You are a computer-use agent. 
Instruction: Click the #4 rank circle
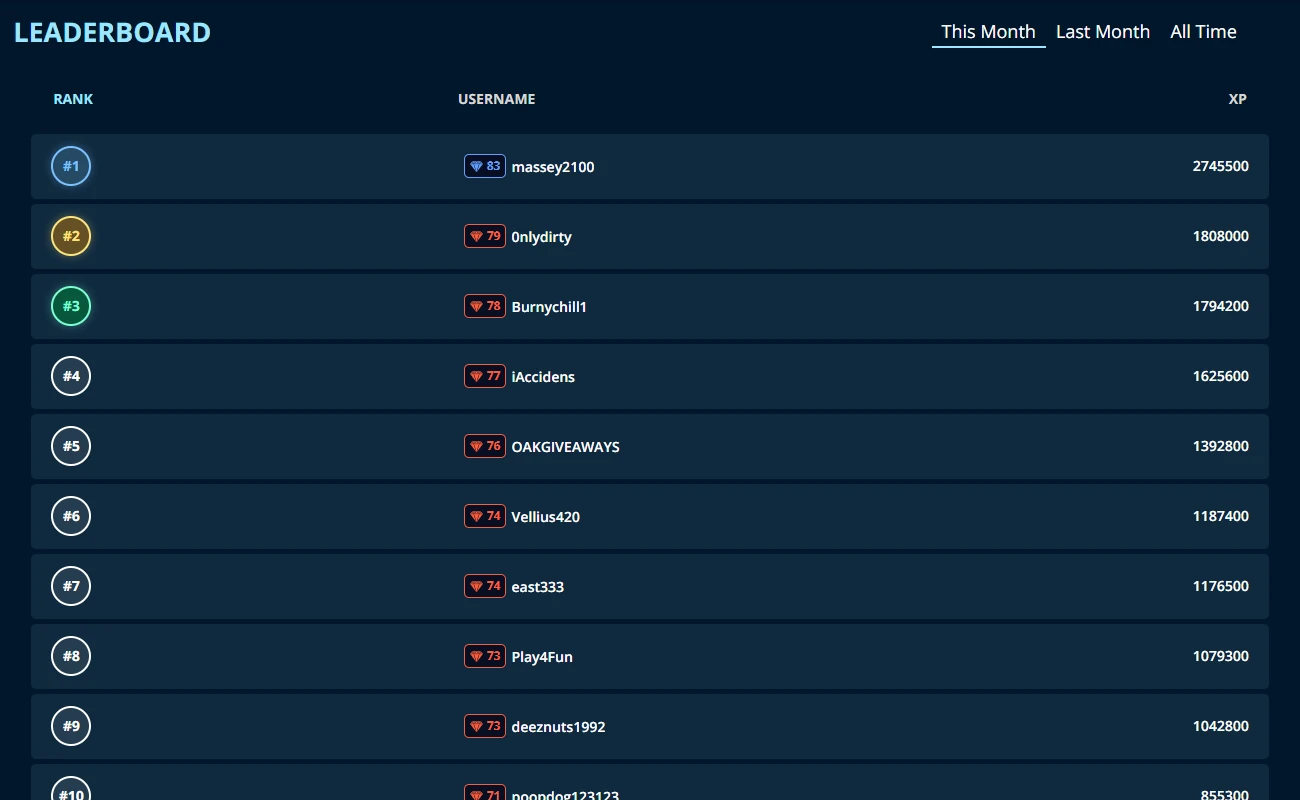71,376
